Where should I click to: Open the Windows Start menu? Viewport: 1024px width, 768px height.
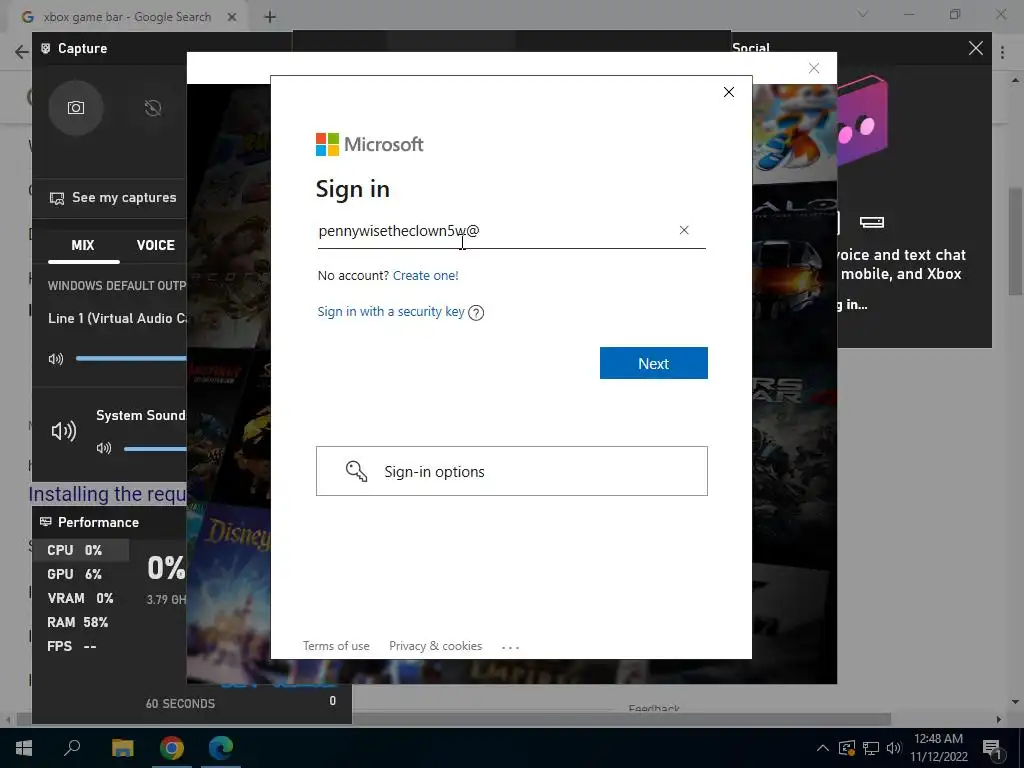[24, 748]
